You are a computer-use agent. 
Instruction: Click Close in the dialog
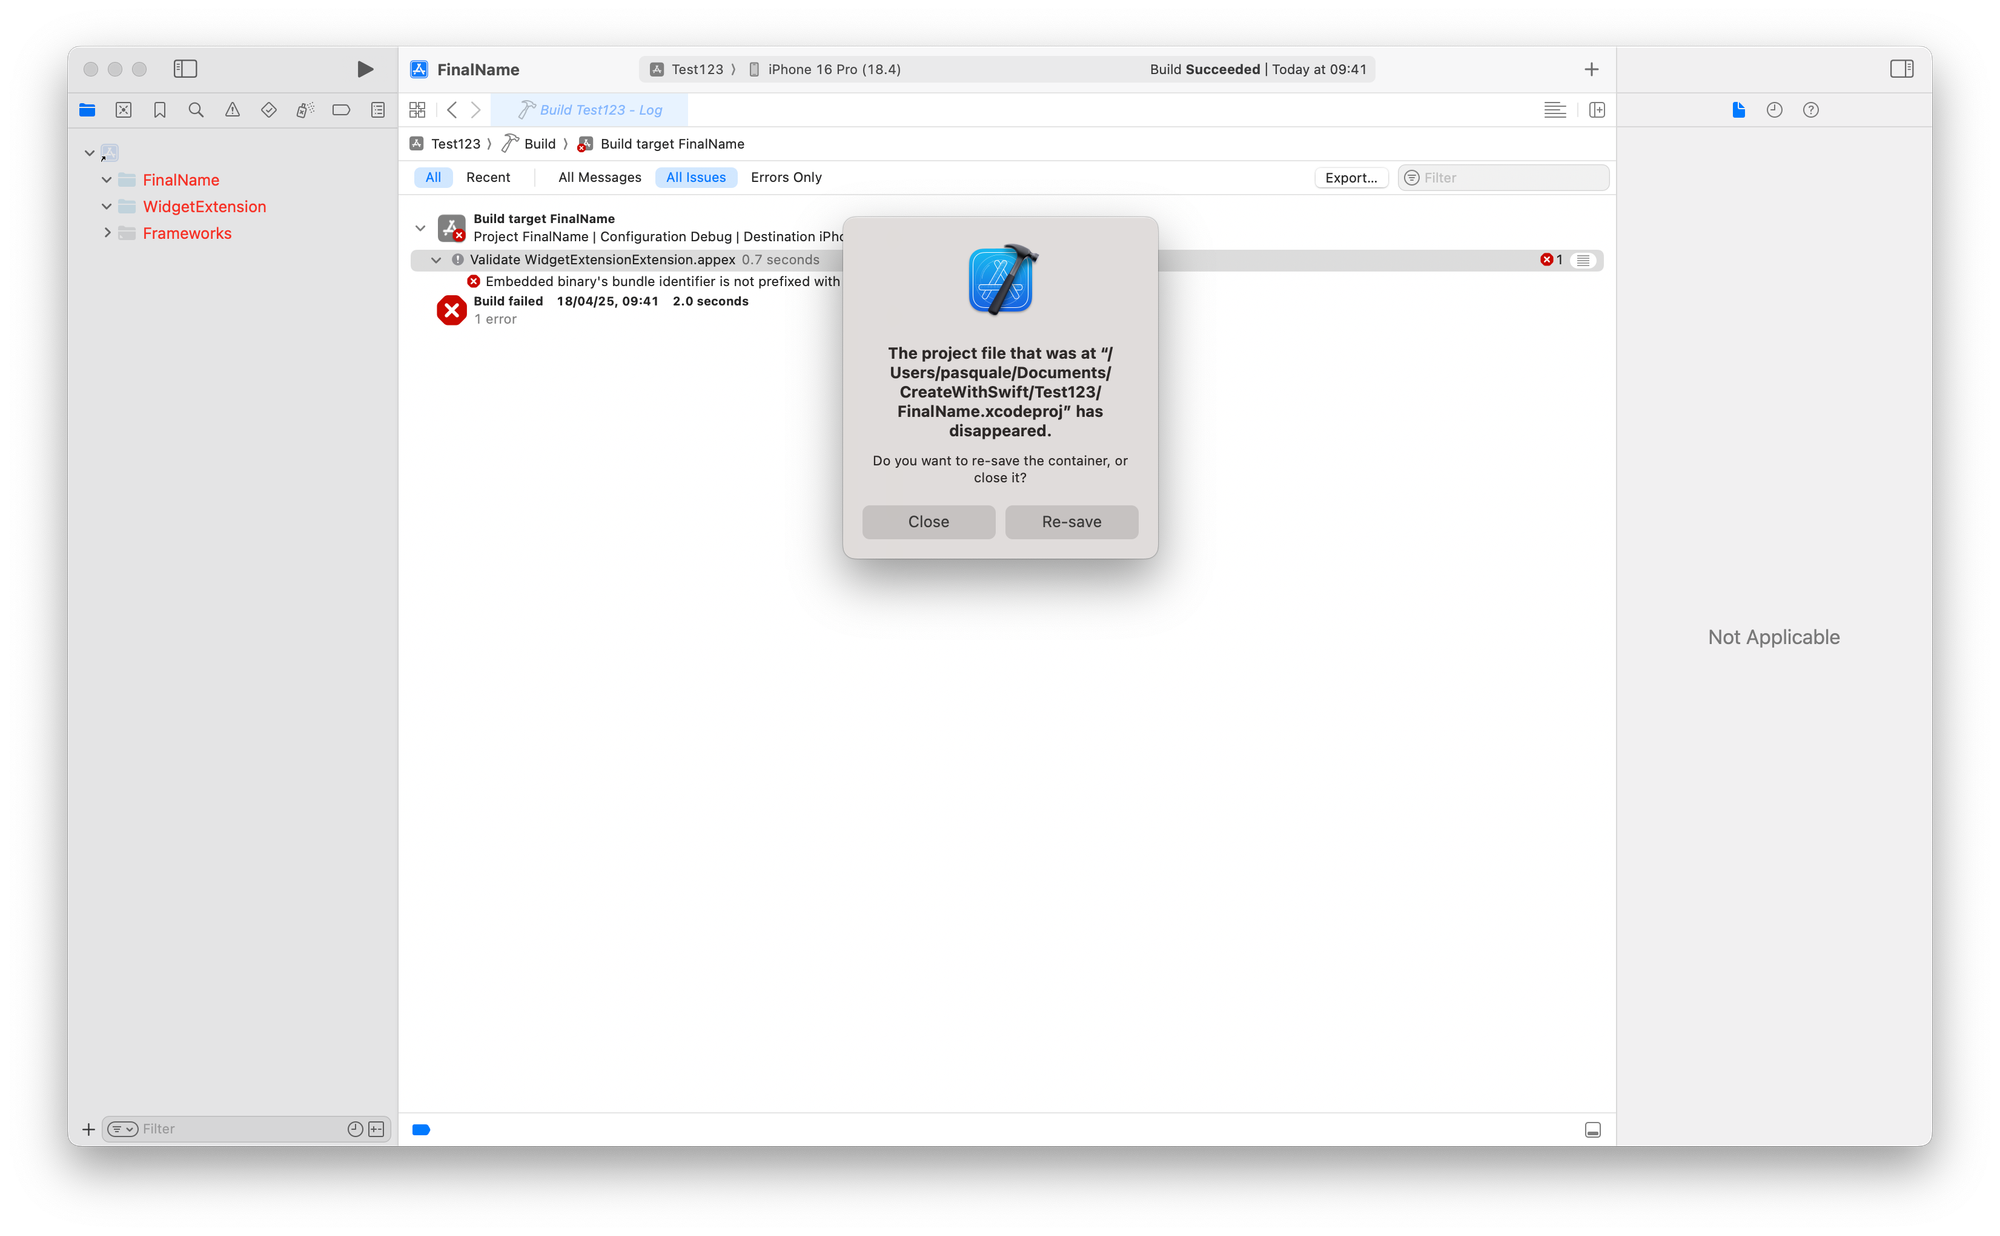(x=928, y=522)
